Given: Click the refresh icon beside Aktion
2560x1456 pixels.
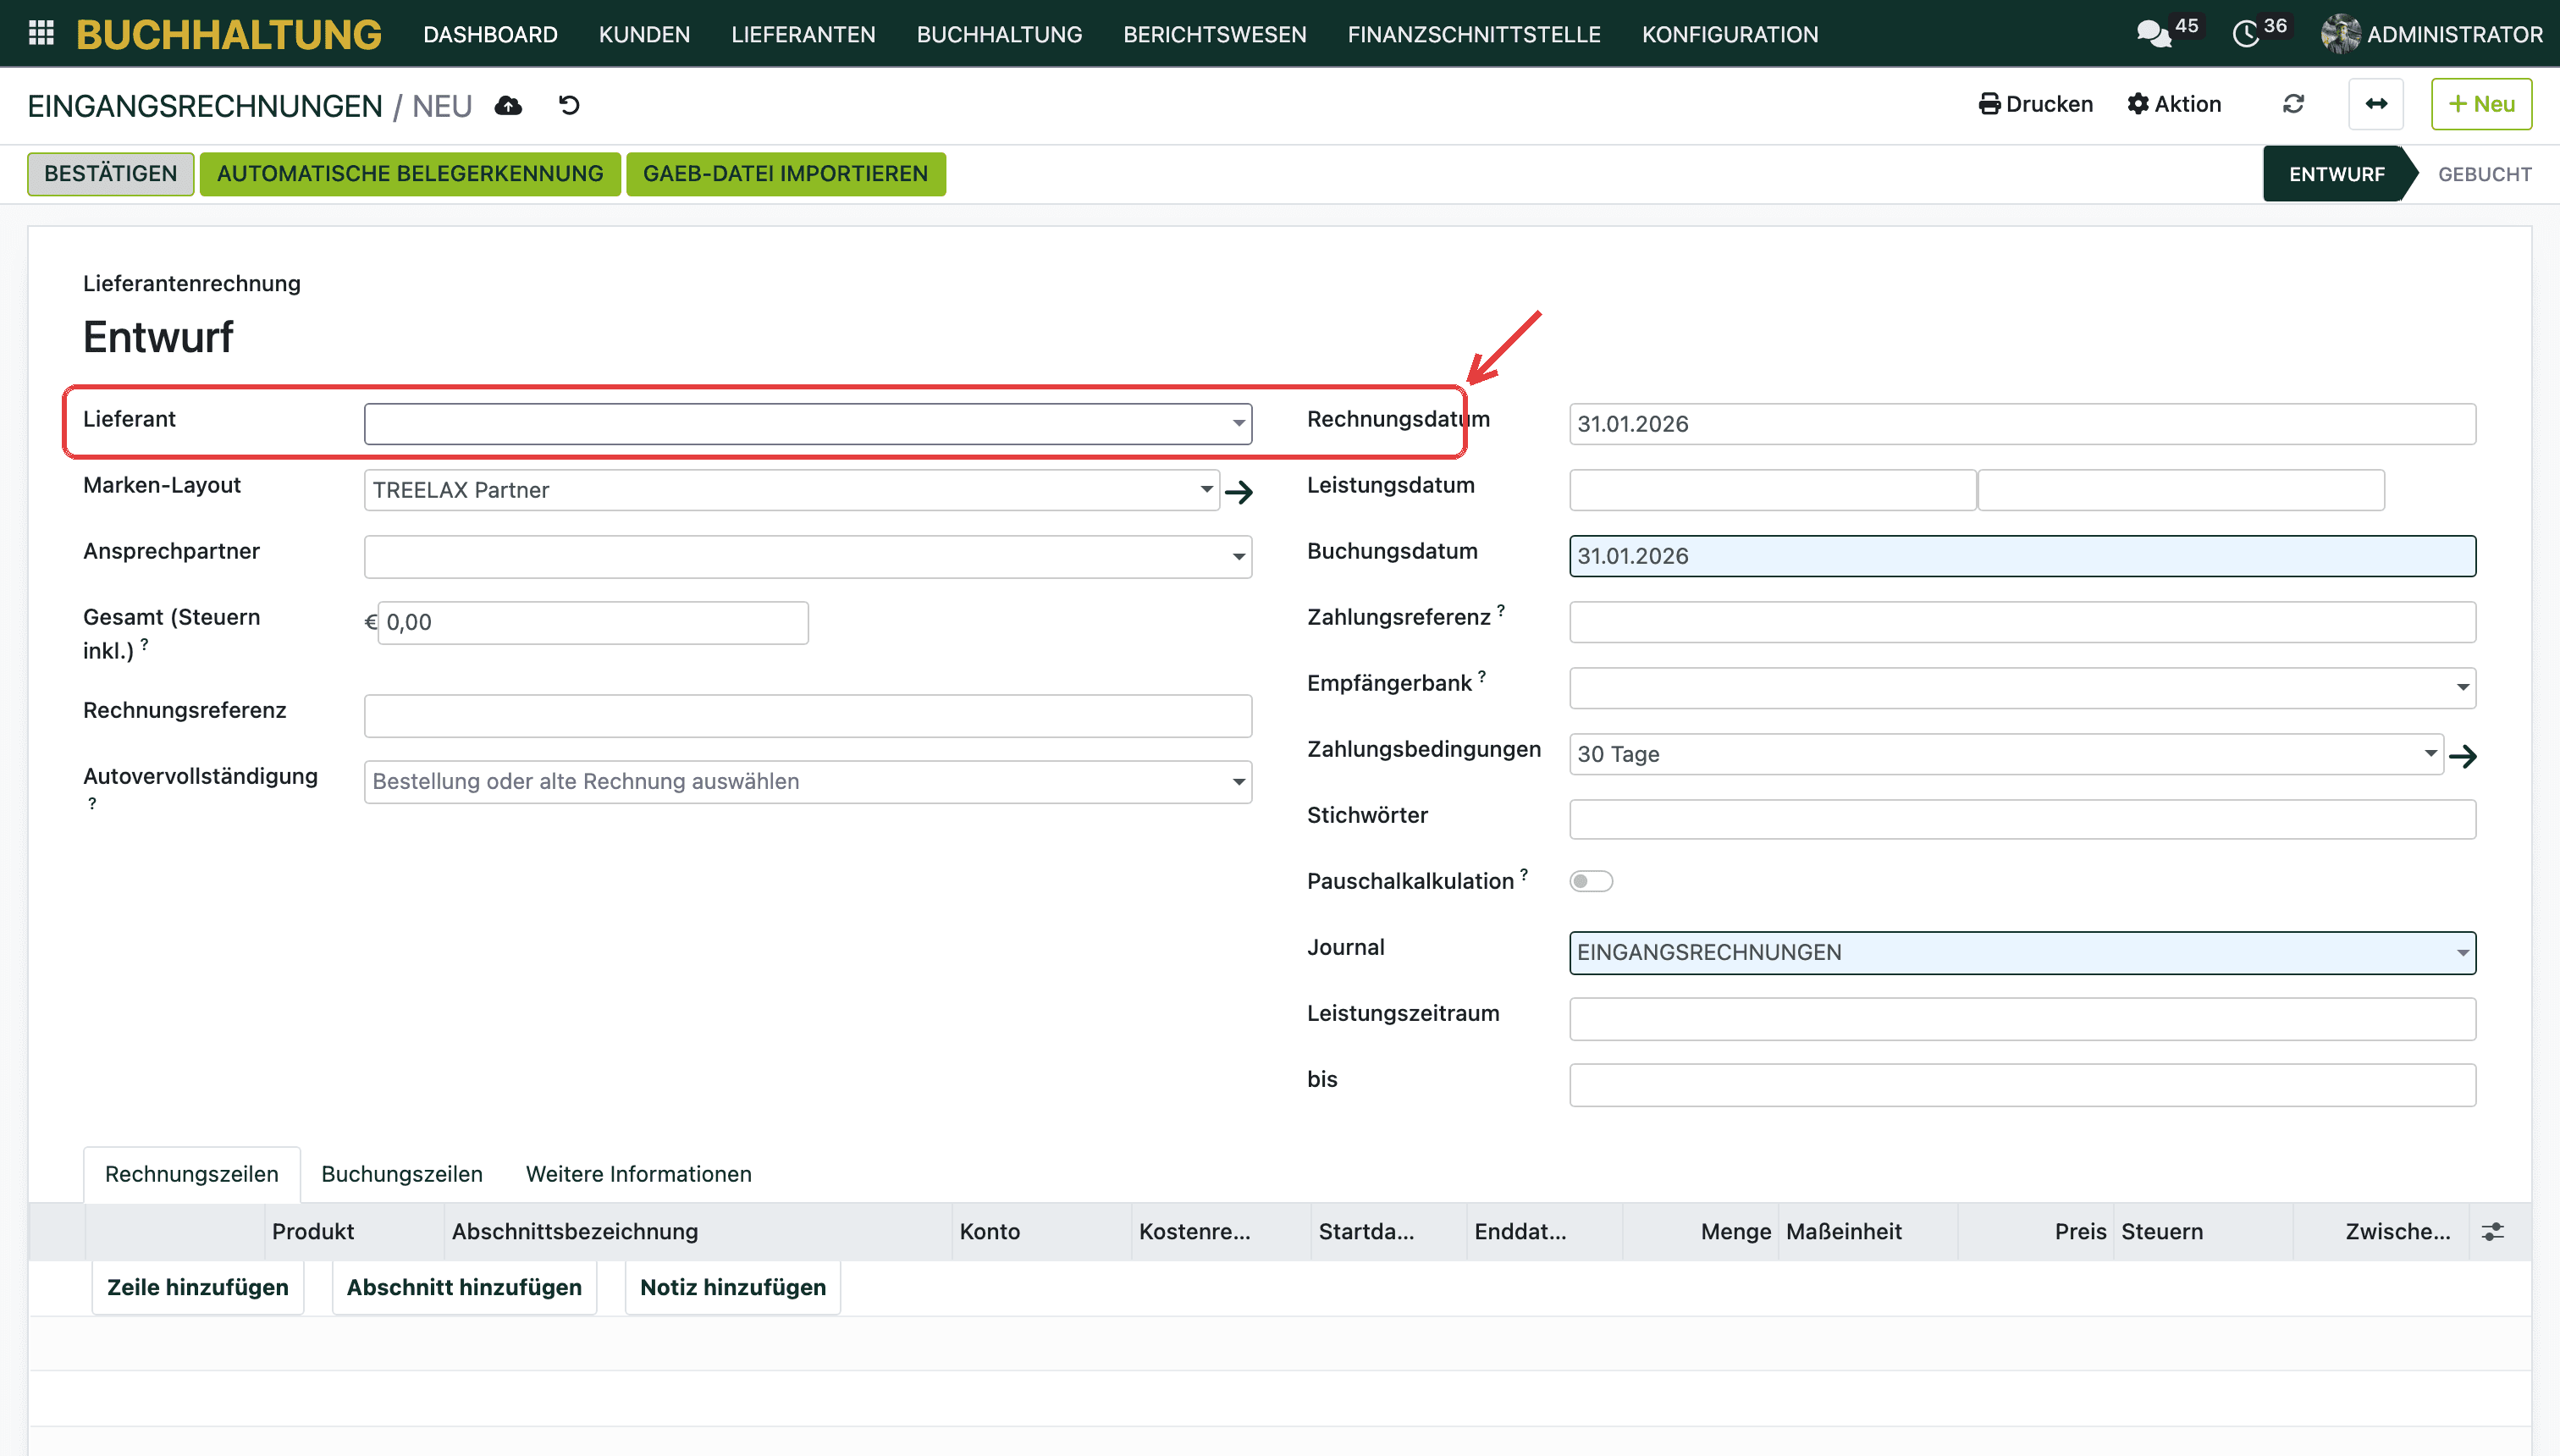Looking at the screenshot, I should click(x=2293, y=104).
